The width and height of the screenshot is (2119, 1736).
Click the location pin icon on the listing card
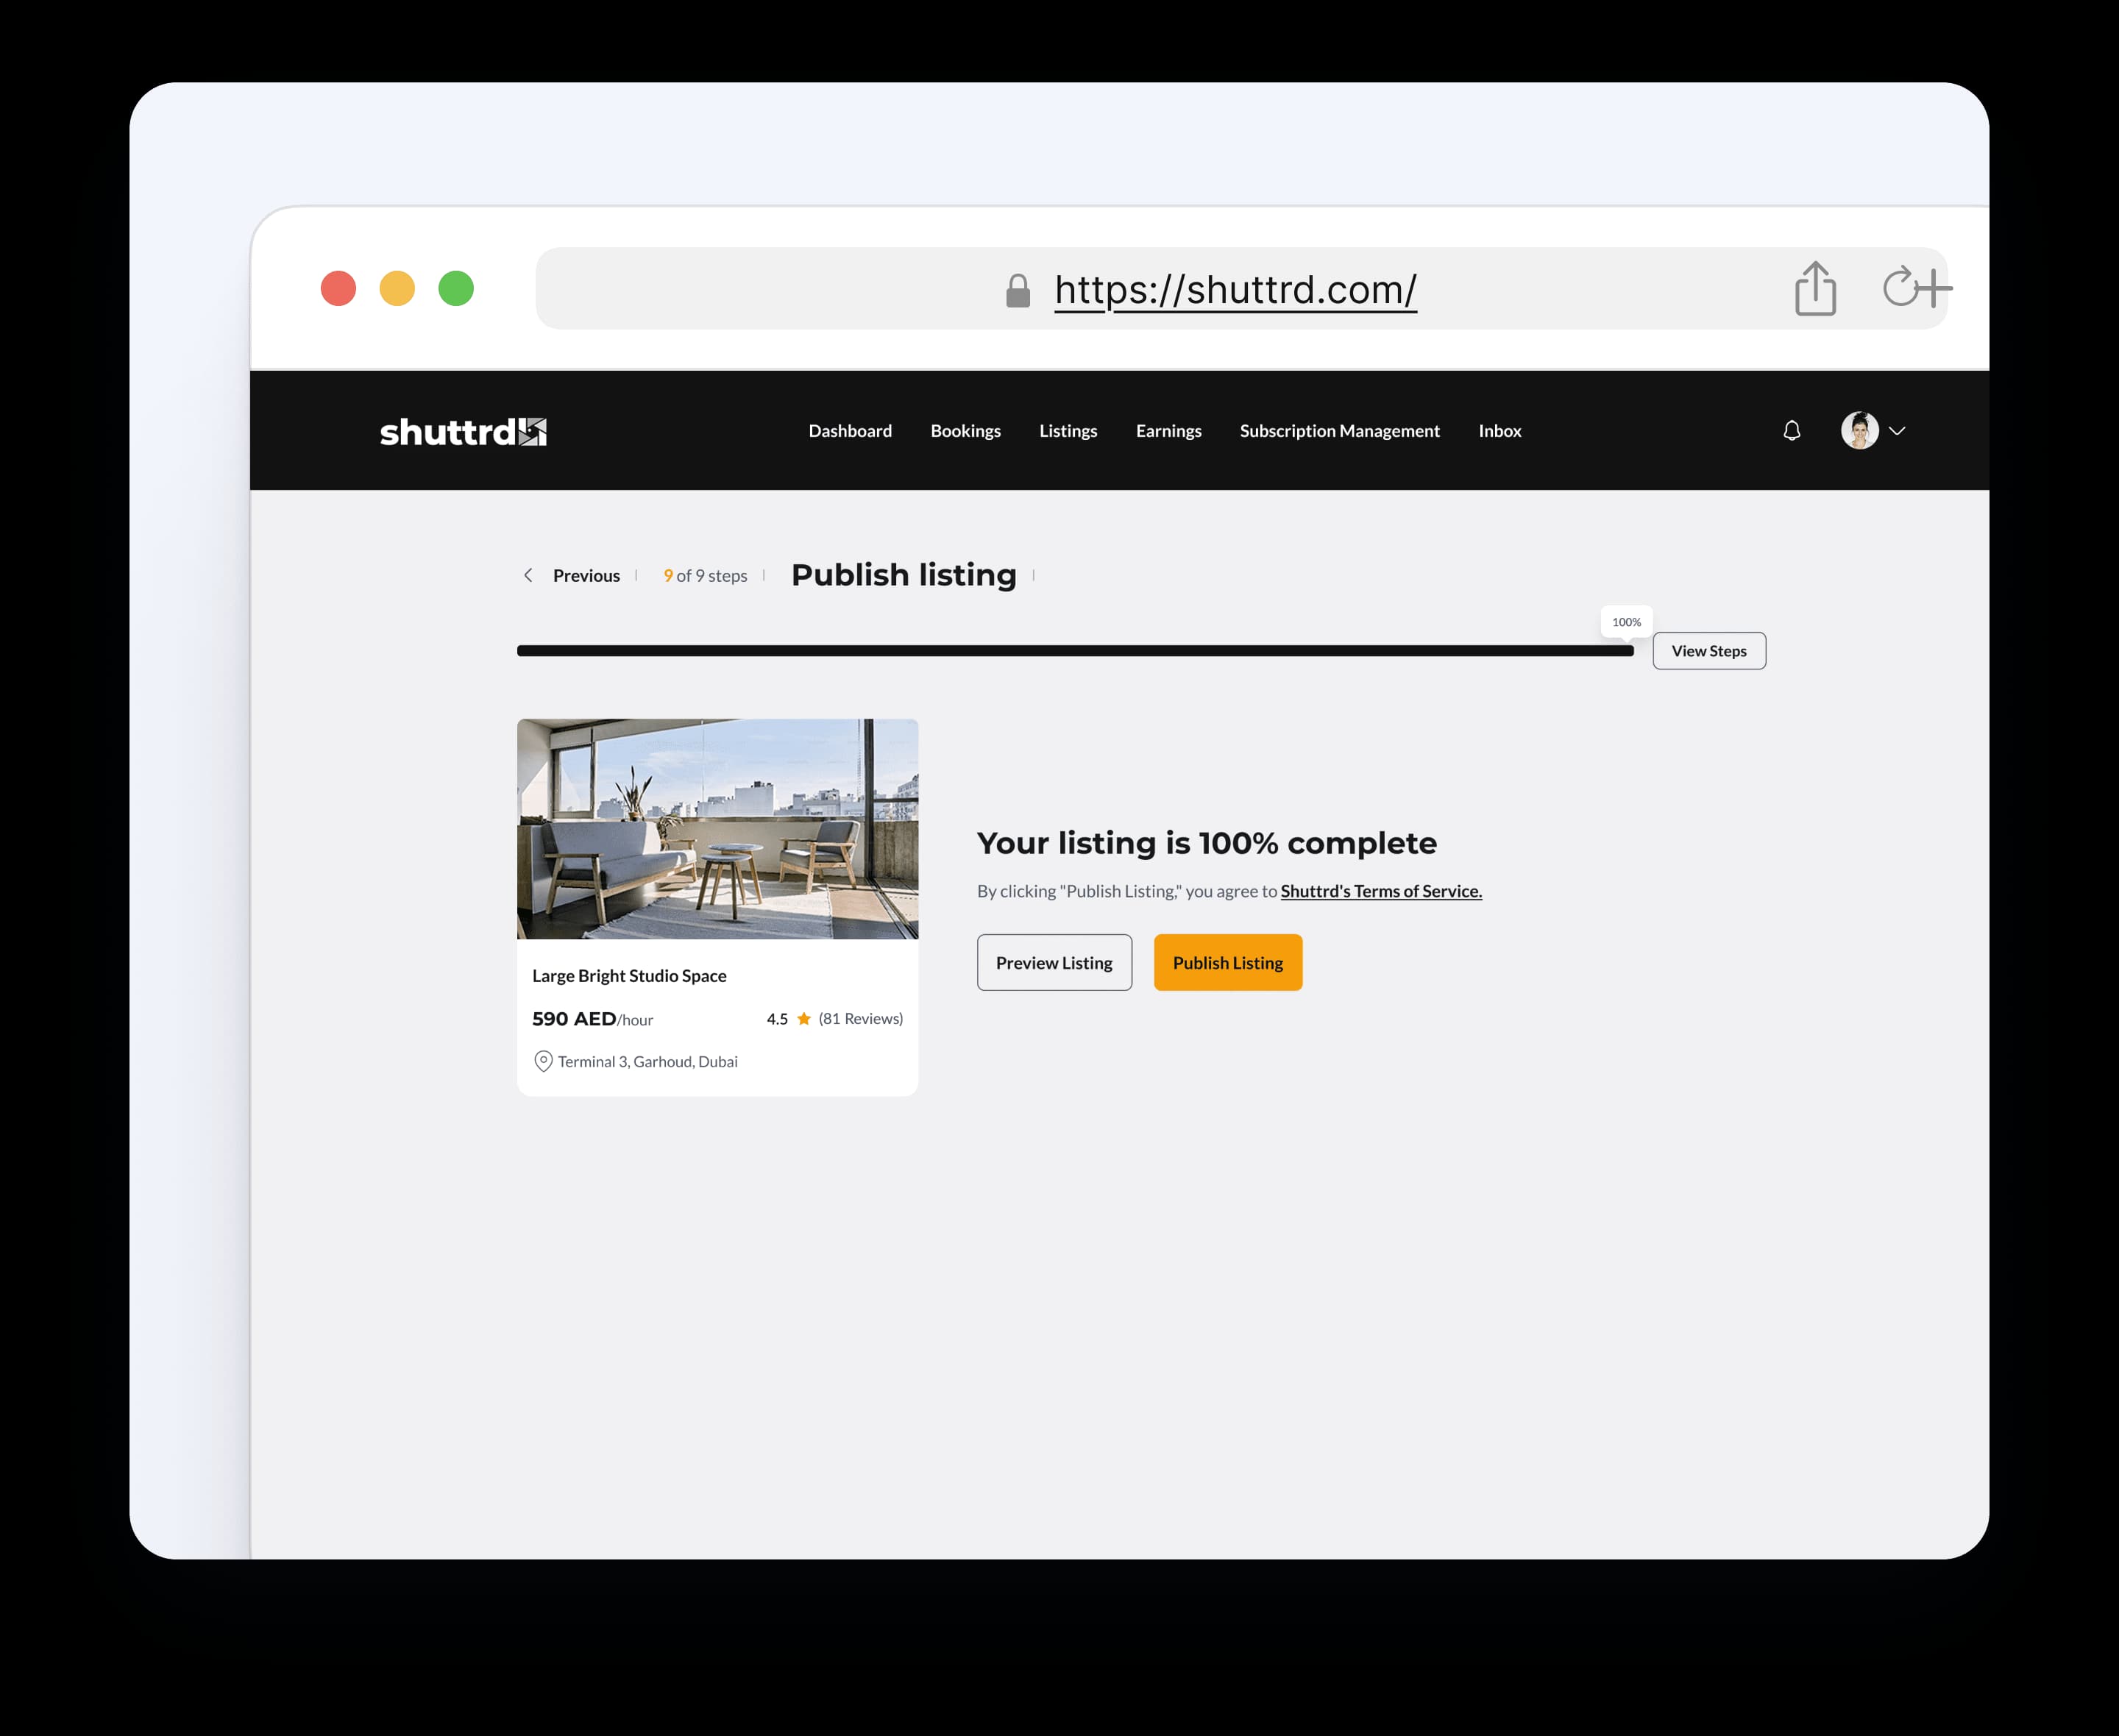coord(544,1061)
